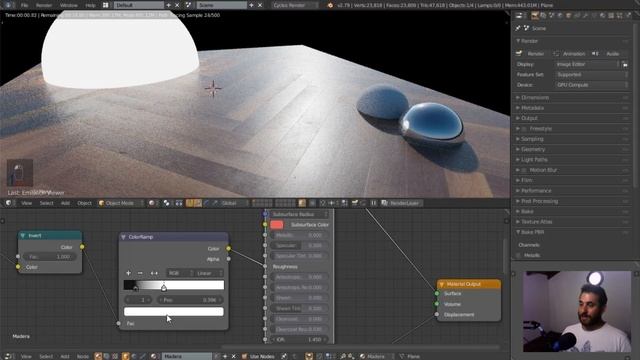Click the ColorRamp Pos value field
This screenshot has width=640, height=360.
click(x=190, y=300)
